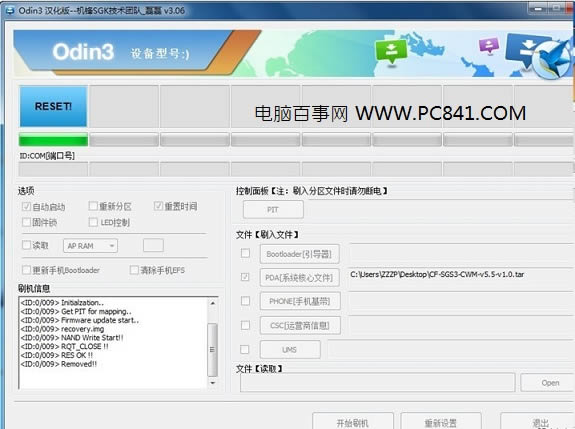Click the Odin3 title bar app icon

[10, 10]
